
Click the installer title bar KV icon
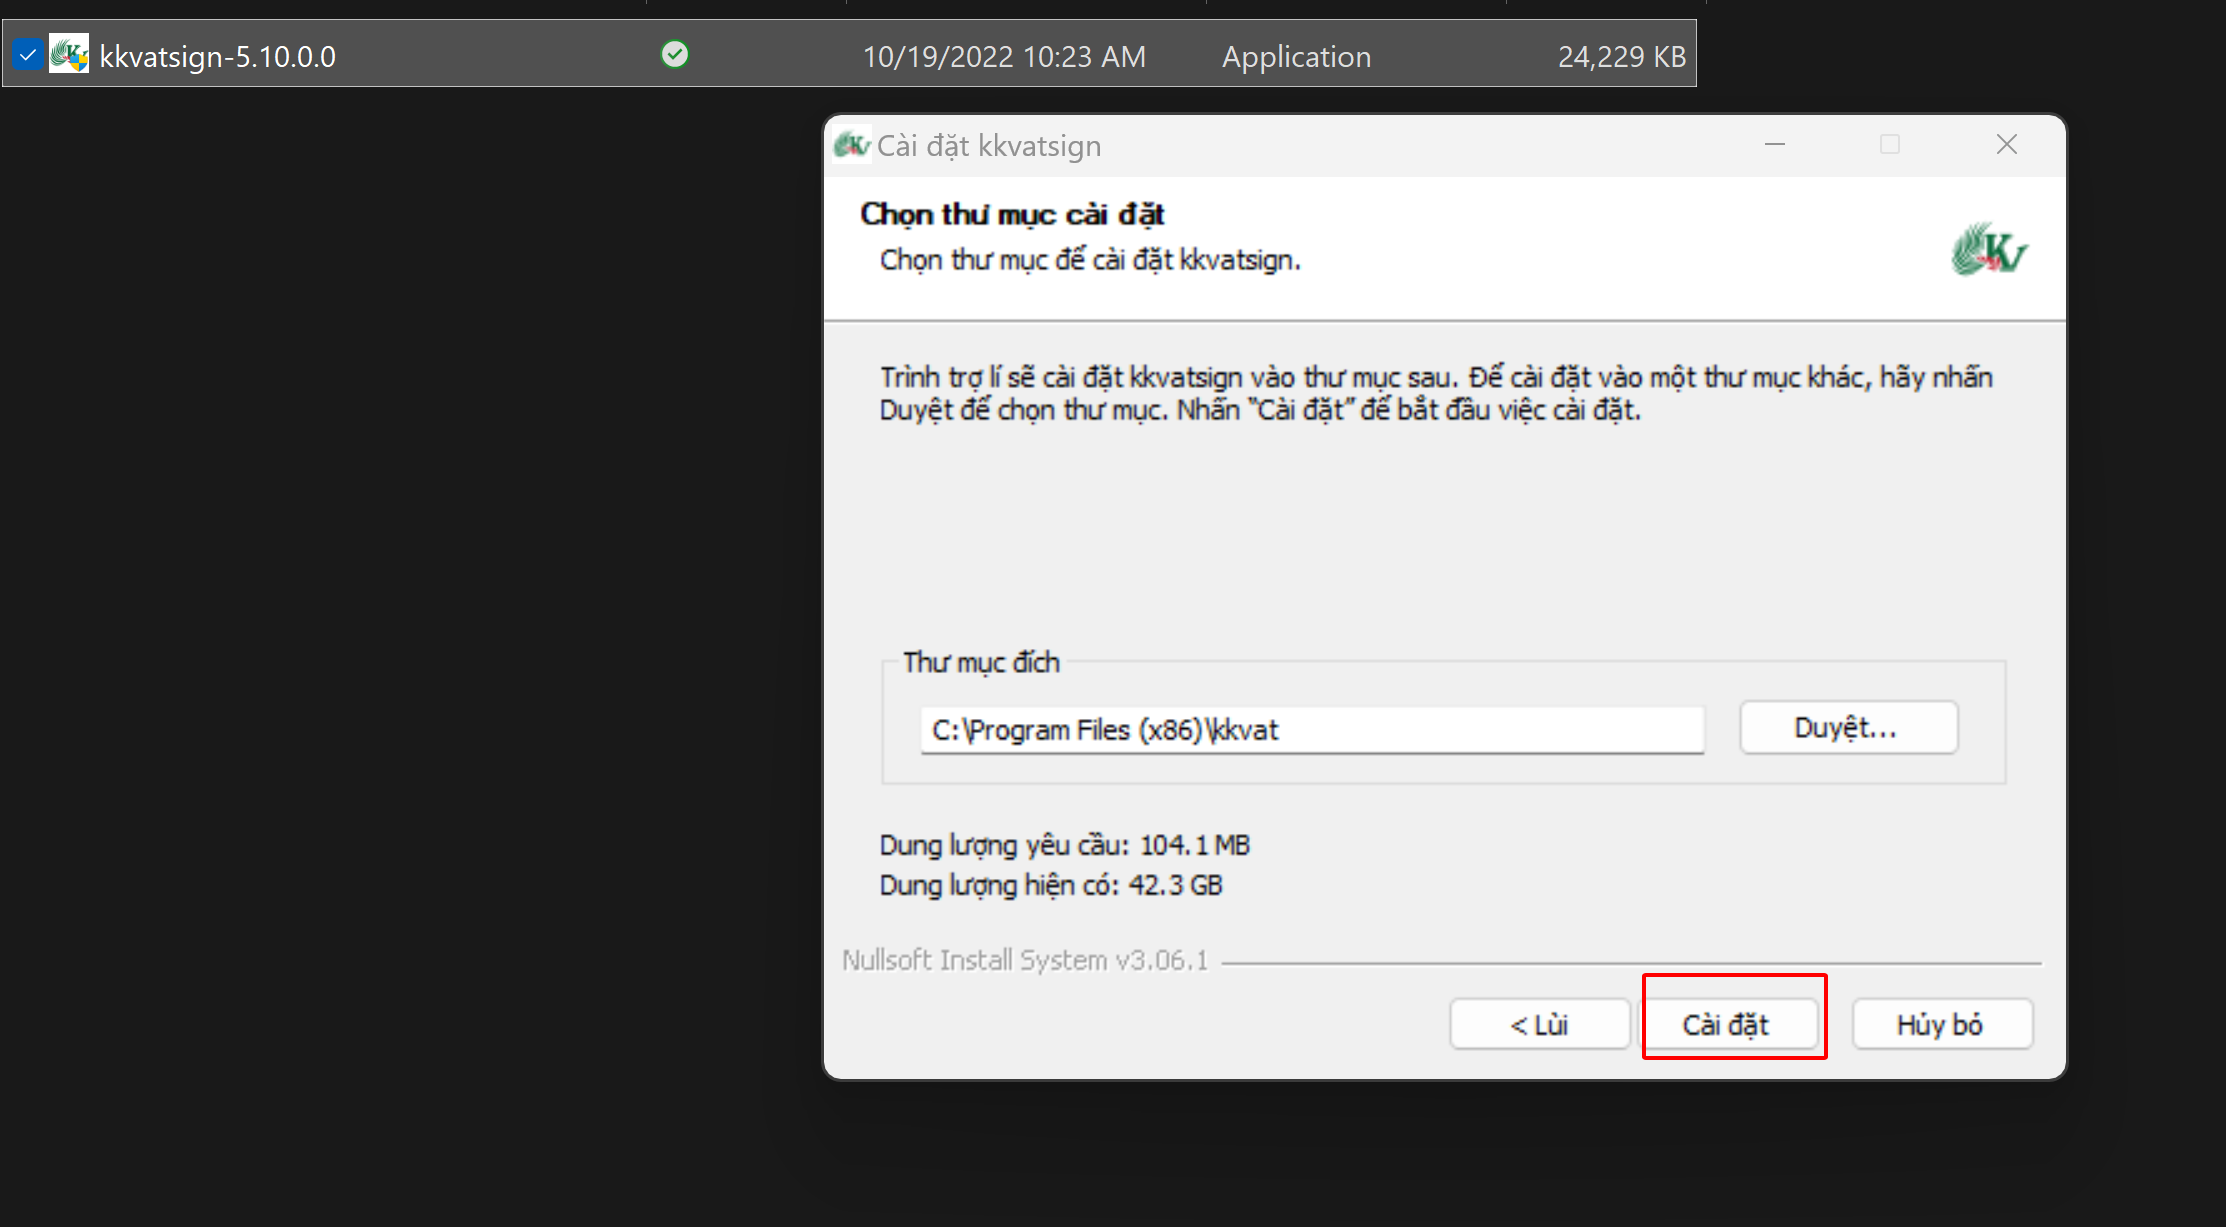pyautogui.click(x=851, y=145)
